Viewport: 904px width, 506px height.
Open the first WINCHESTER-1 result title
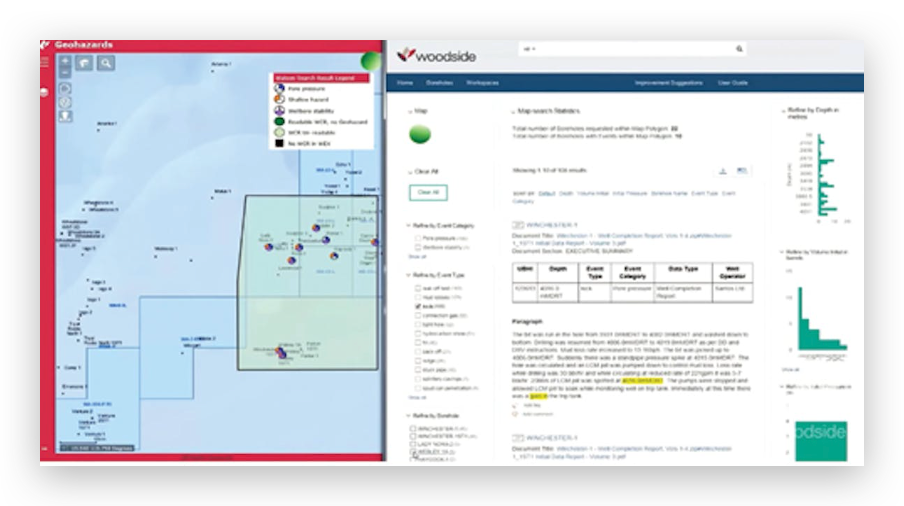point(552,225)
